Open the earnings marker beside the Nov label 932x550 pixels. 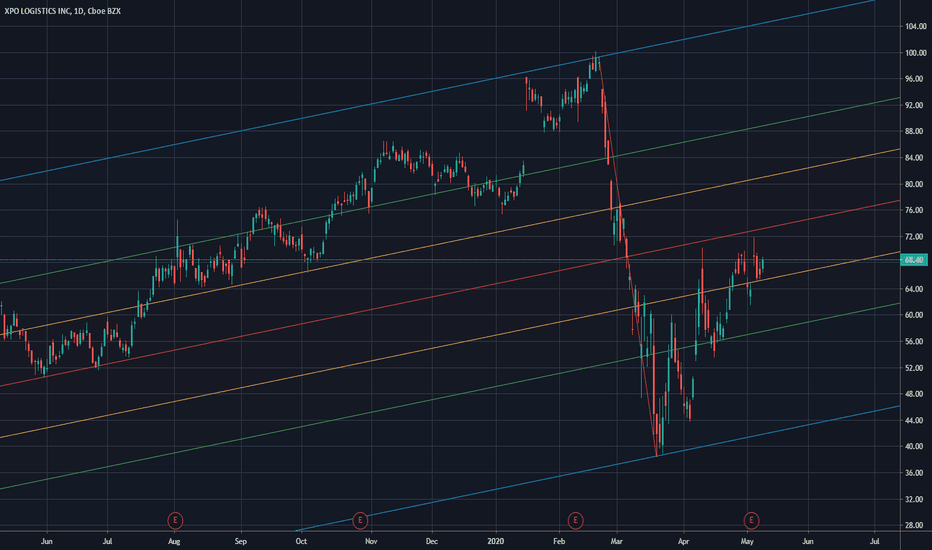(360, 521)
